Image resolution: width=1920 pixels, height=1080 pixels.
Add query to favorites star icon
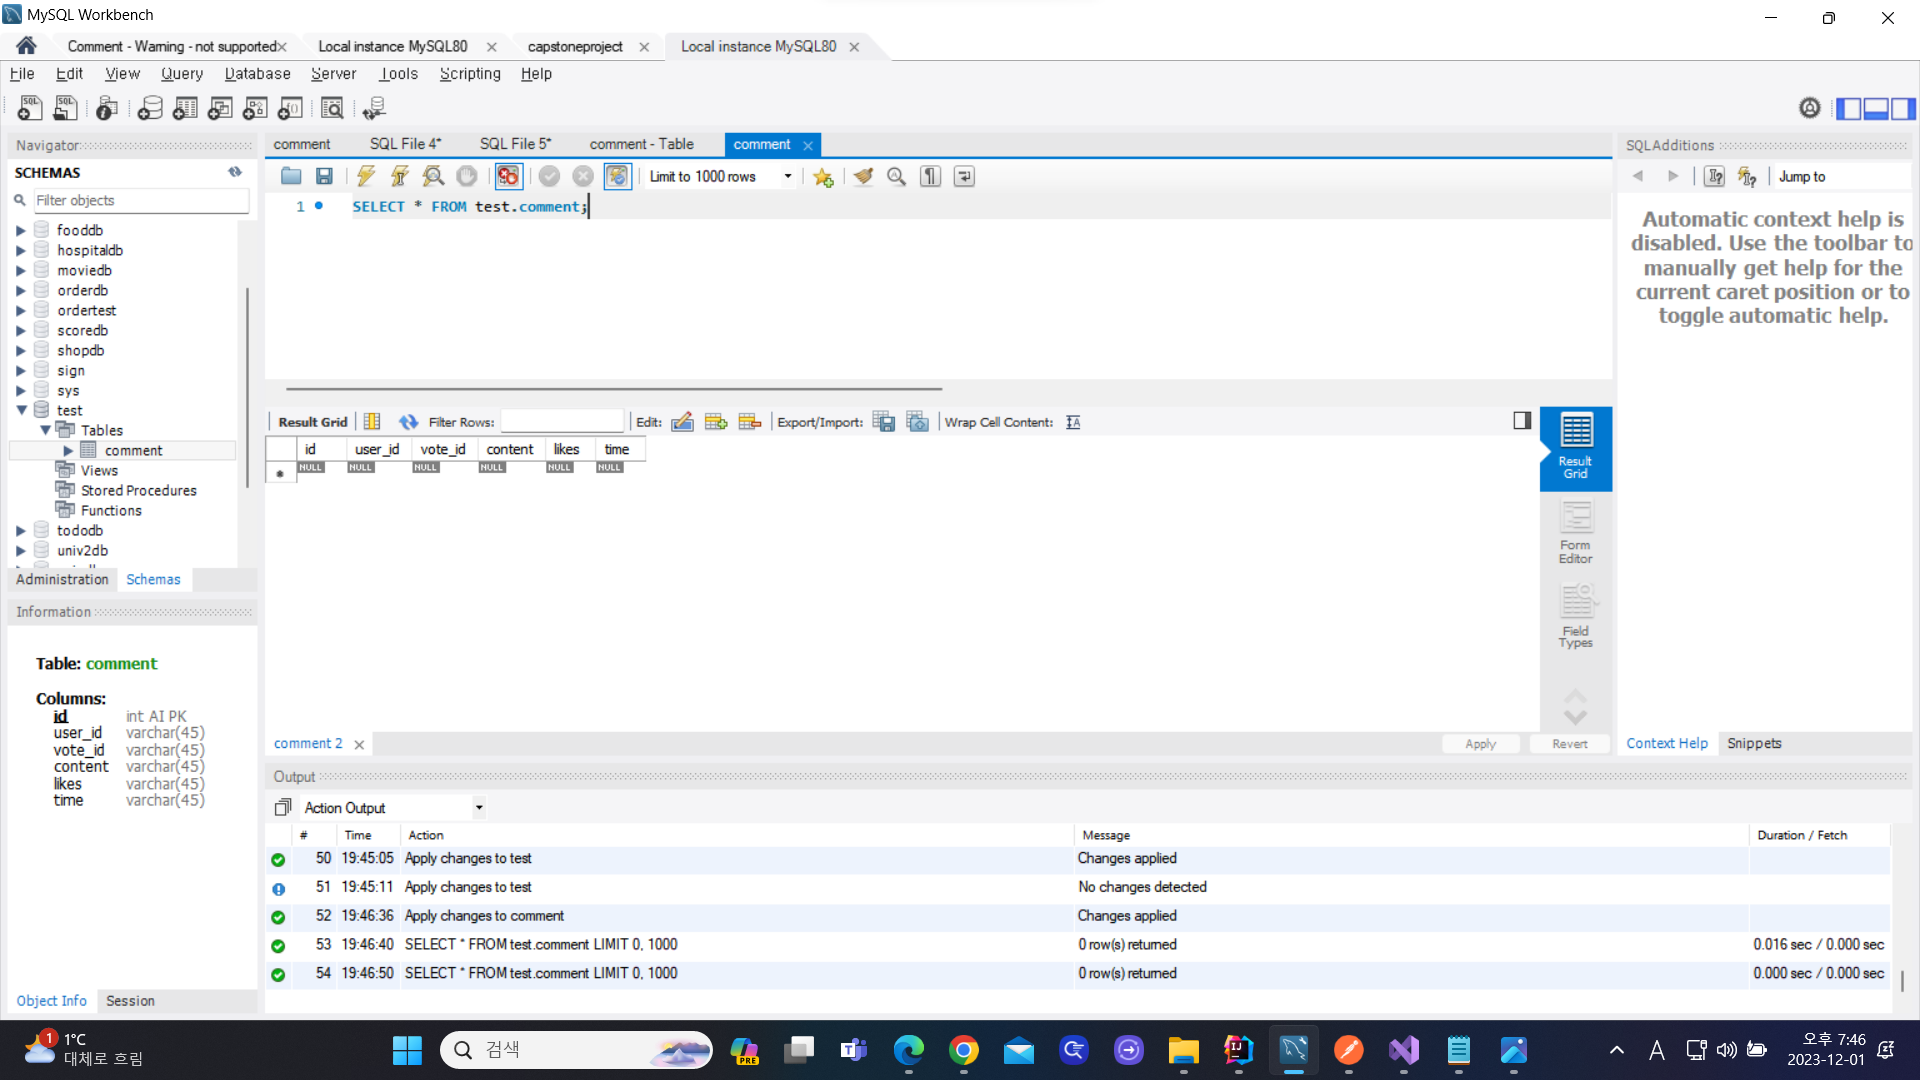[x=823, y=177]
